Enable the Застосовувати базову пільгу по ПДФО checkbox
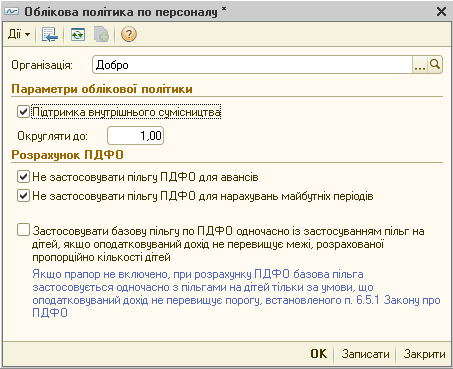 click(23, 230)
